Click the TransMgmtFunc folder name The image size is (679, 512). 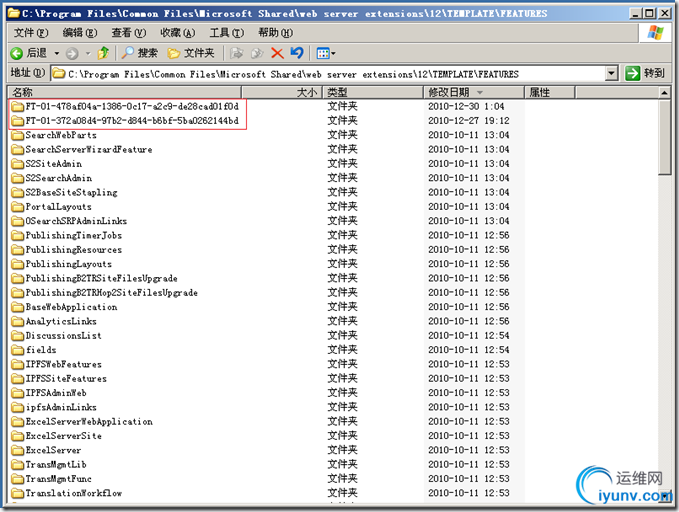pos(58,478)
